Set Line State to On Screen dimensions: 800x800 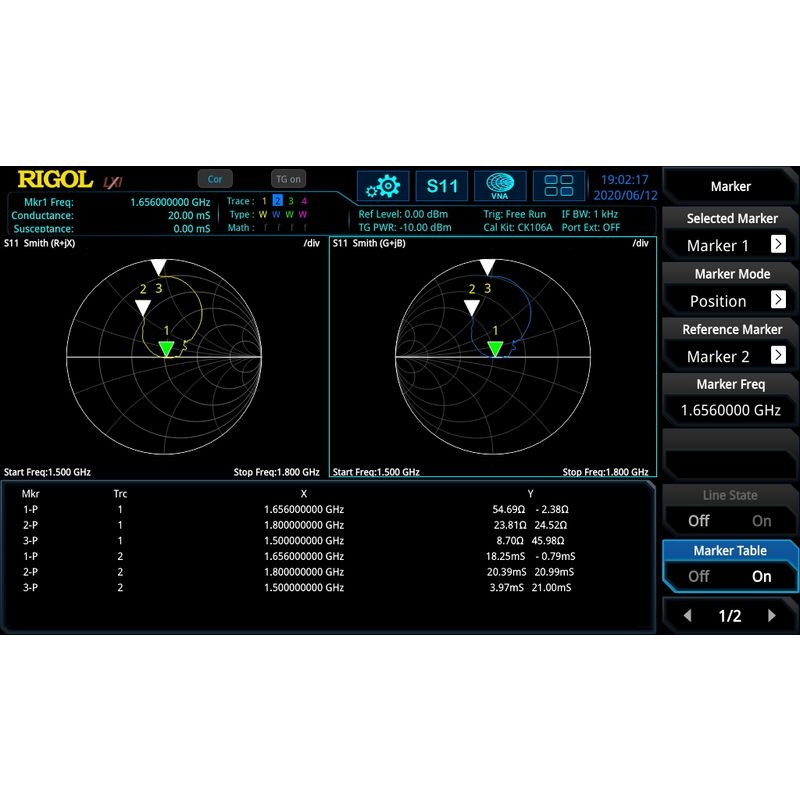coord(761,521)
